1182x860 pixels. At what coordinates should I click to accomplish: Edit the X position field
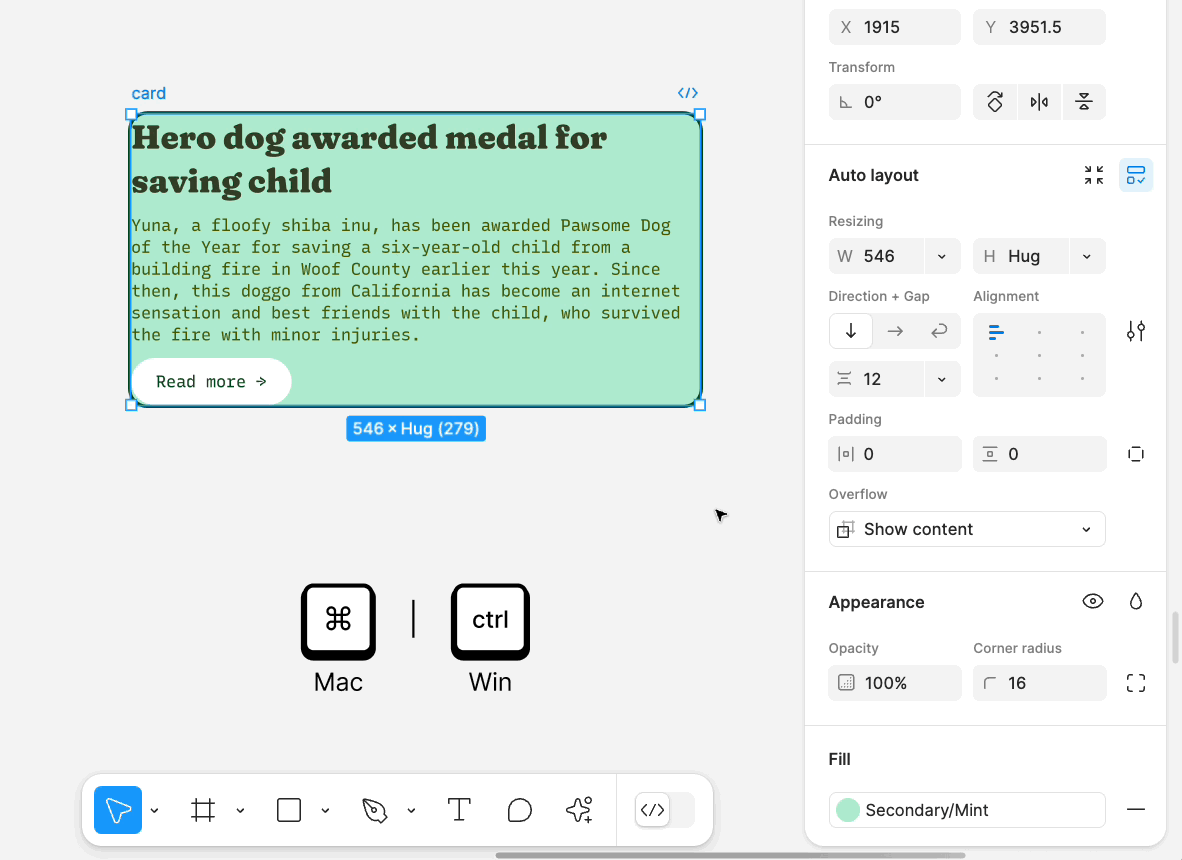pyautogui.click(x=895, y=27)
